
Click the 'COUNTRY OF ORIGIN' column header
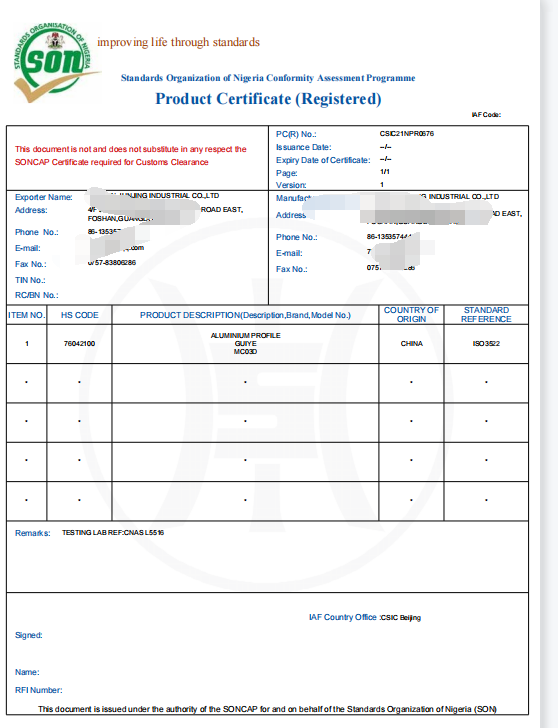411,315
